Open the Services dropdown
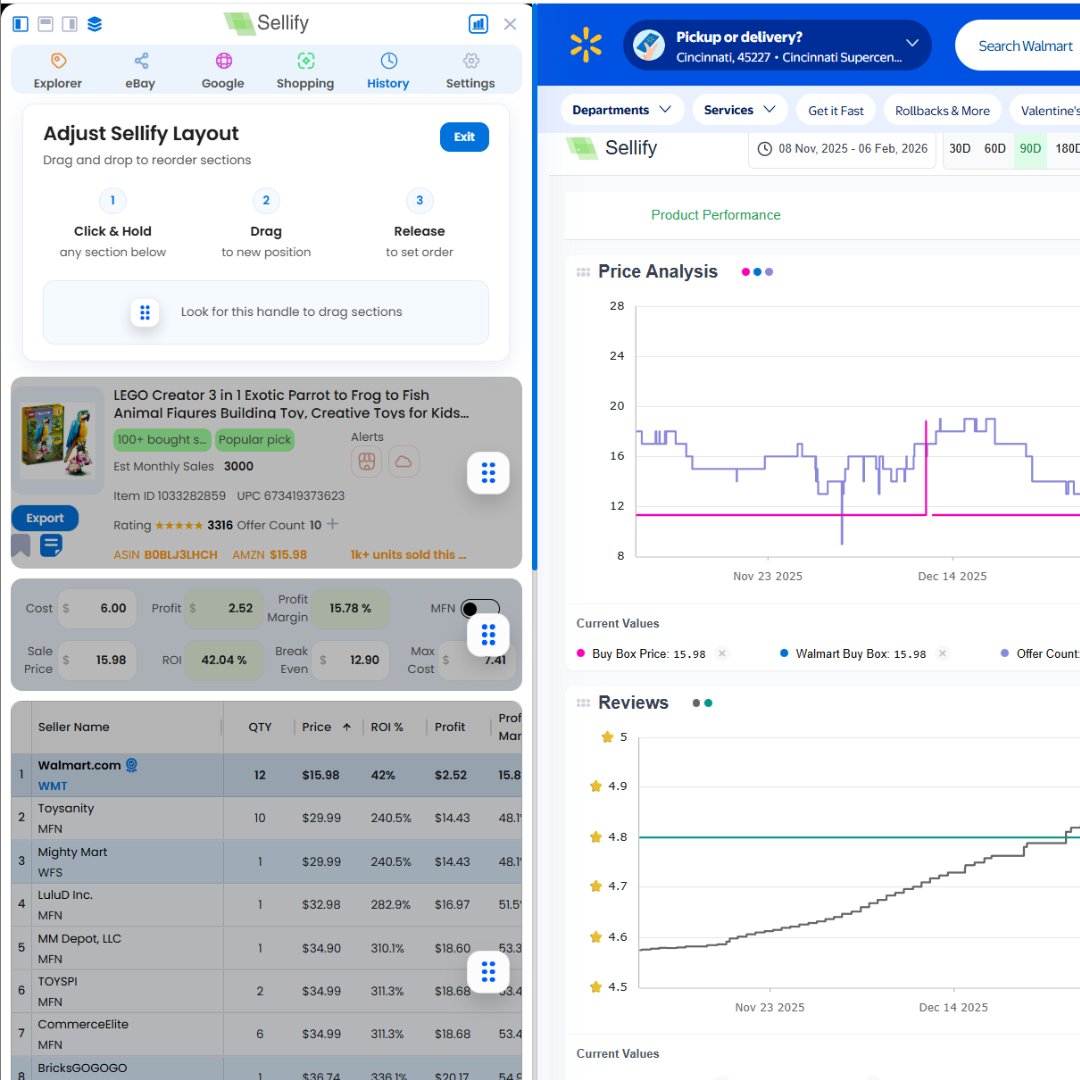The width and height of the screenshot is (1080, 1080). pyautogui.click(x=740, y=110)
